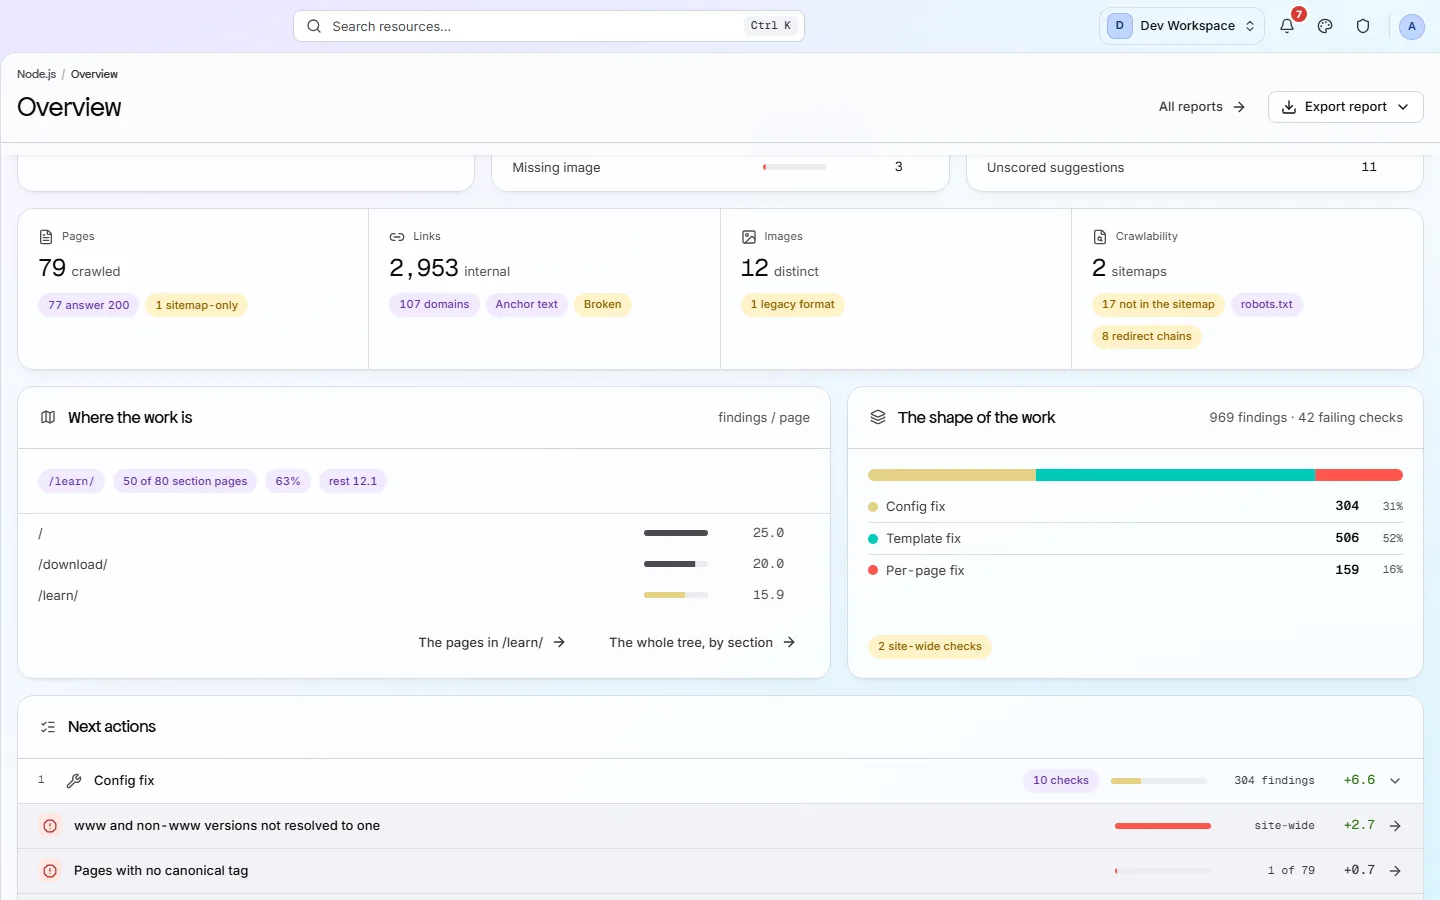Screen dimensions: 1440x900
Task: Click the layers icon beside The shape of the work
Action: point(878,417)
